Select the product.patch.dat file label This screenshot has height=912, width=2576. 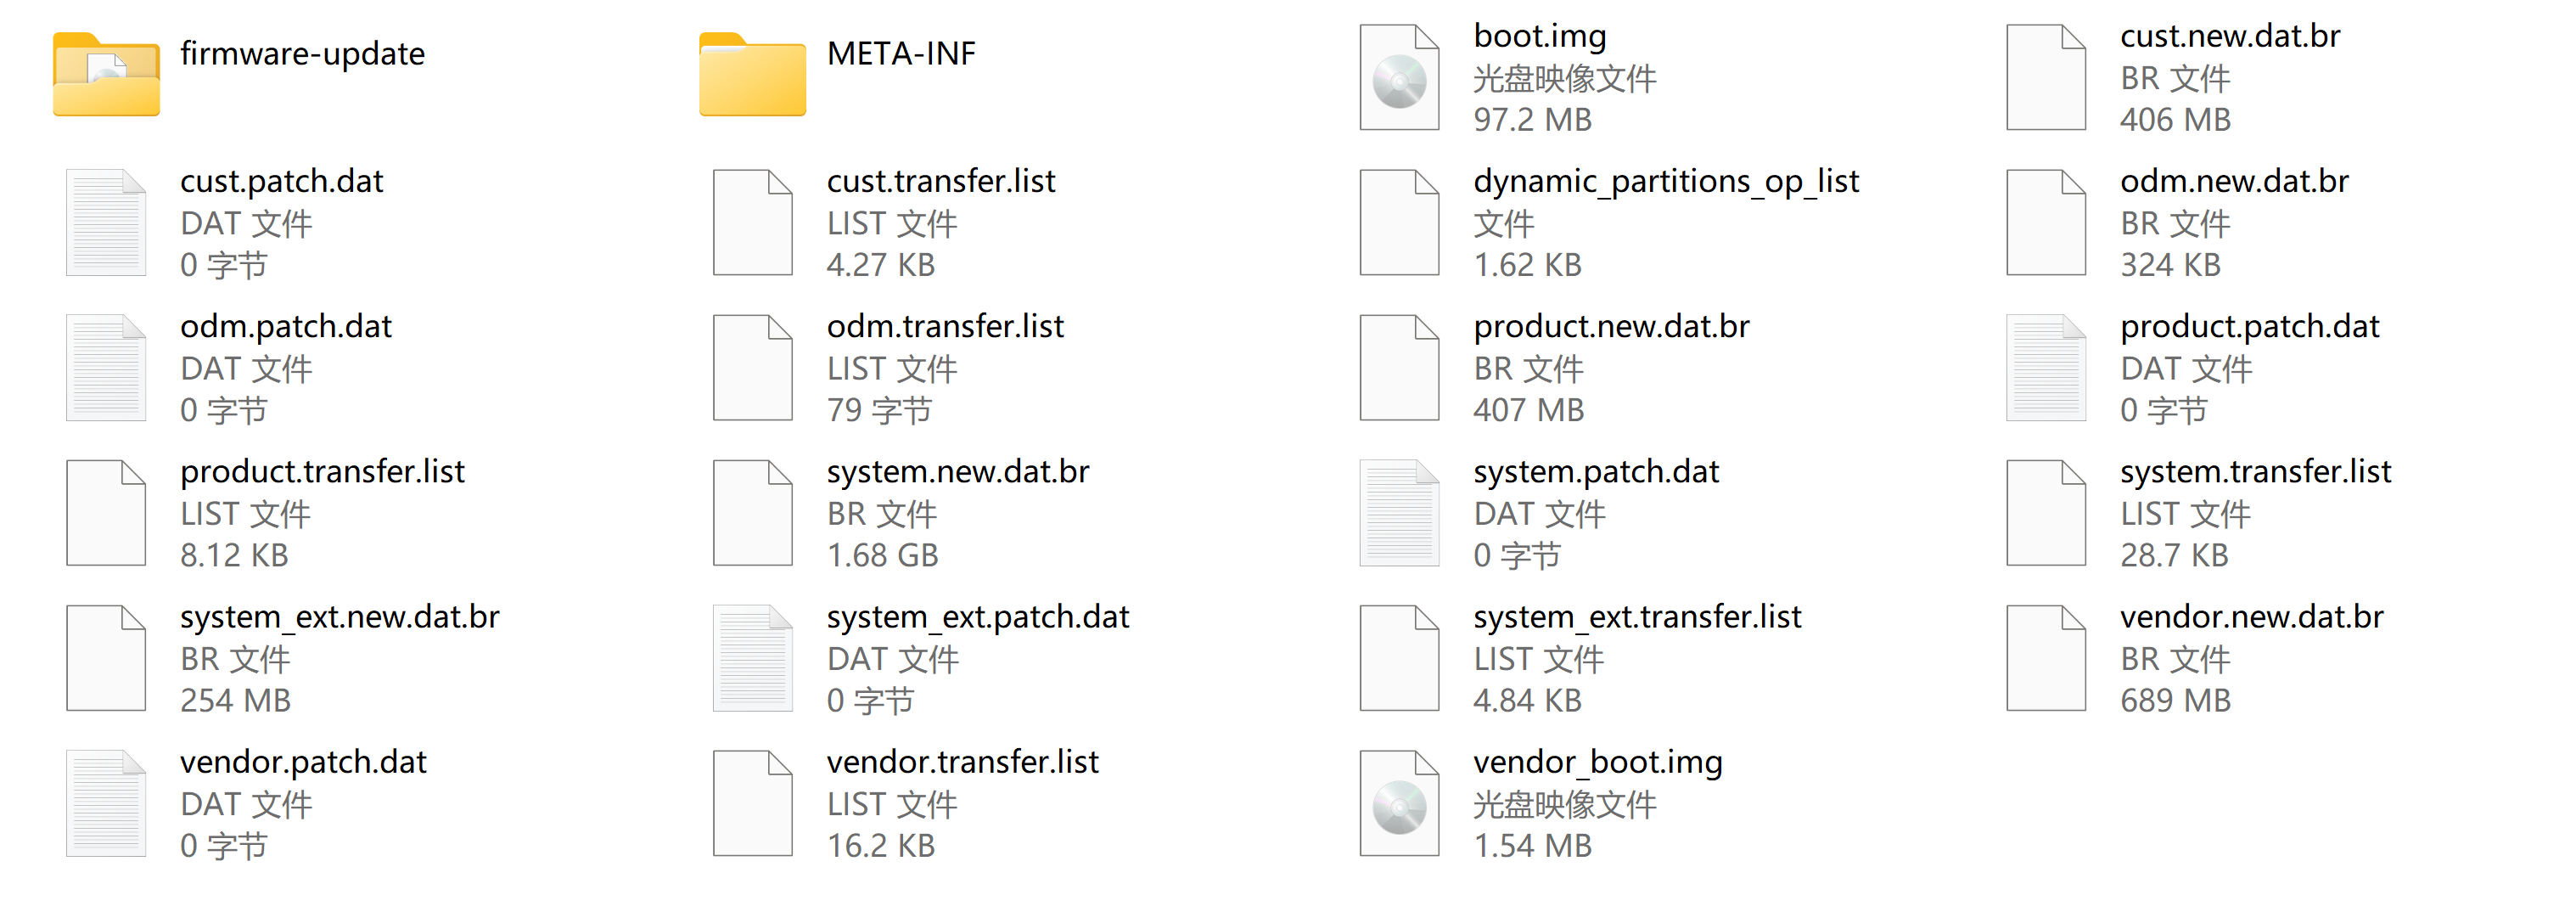click(2249, 326)
